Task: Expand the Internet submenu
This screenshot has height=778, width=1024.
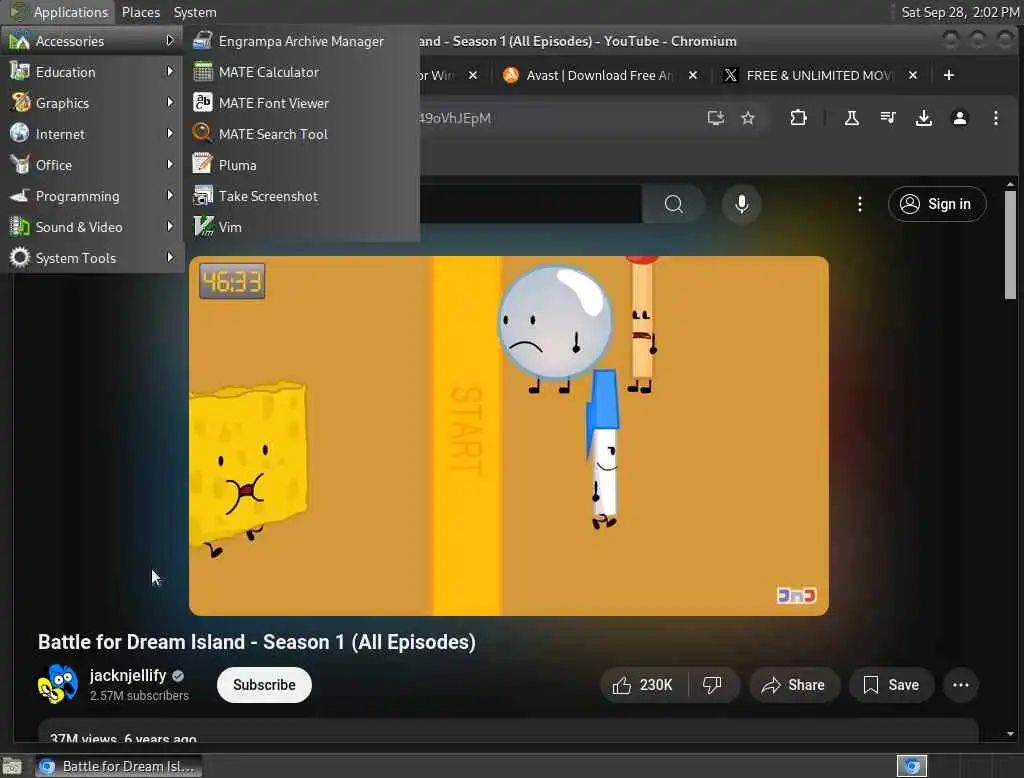Action: pyautogui.click(x=92, y=134)
